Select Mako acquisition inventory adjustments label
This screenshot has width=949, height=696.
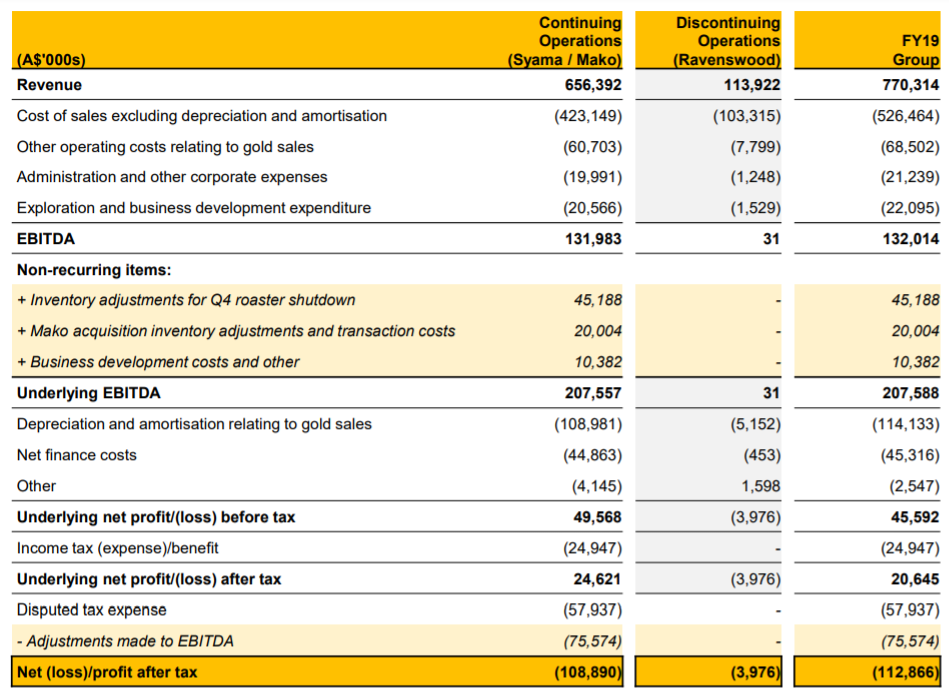pyautogui.click(x=236, y=331)
